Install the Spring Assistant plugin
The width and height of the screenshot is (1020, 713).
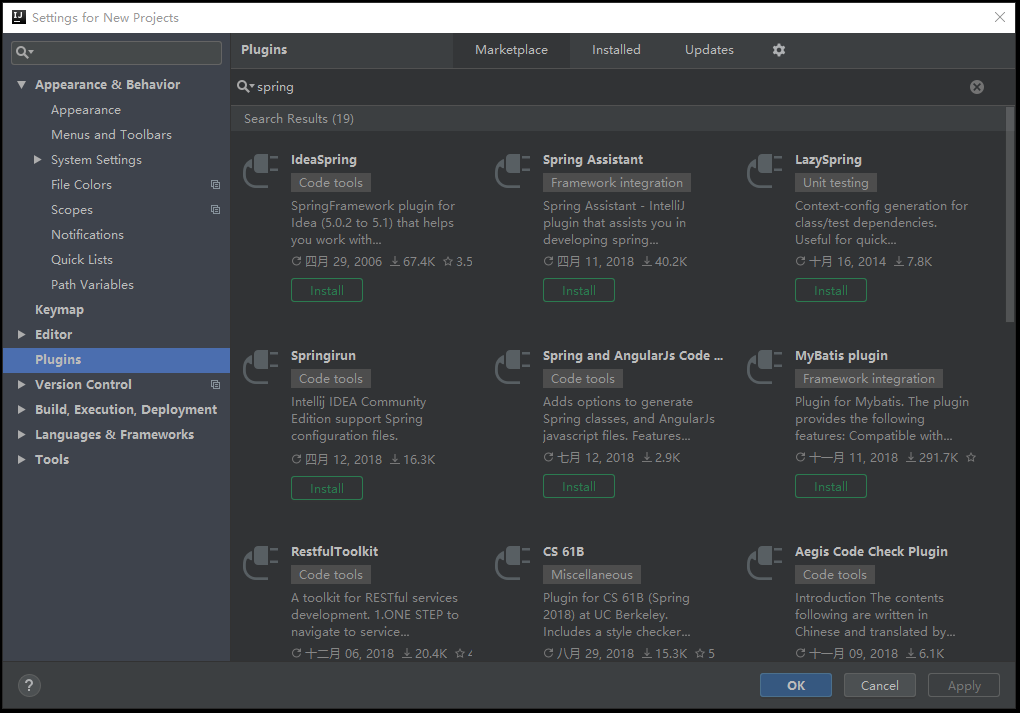click(x=578, y=290)
